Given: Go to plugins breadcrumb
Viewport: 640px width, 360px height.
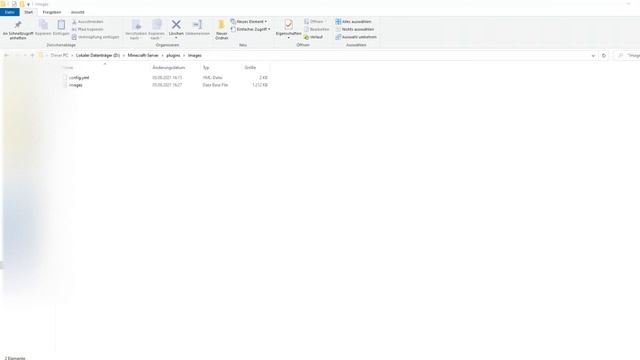Looking at the screenshot, I should point(173,56).
